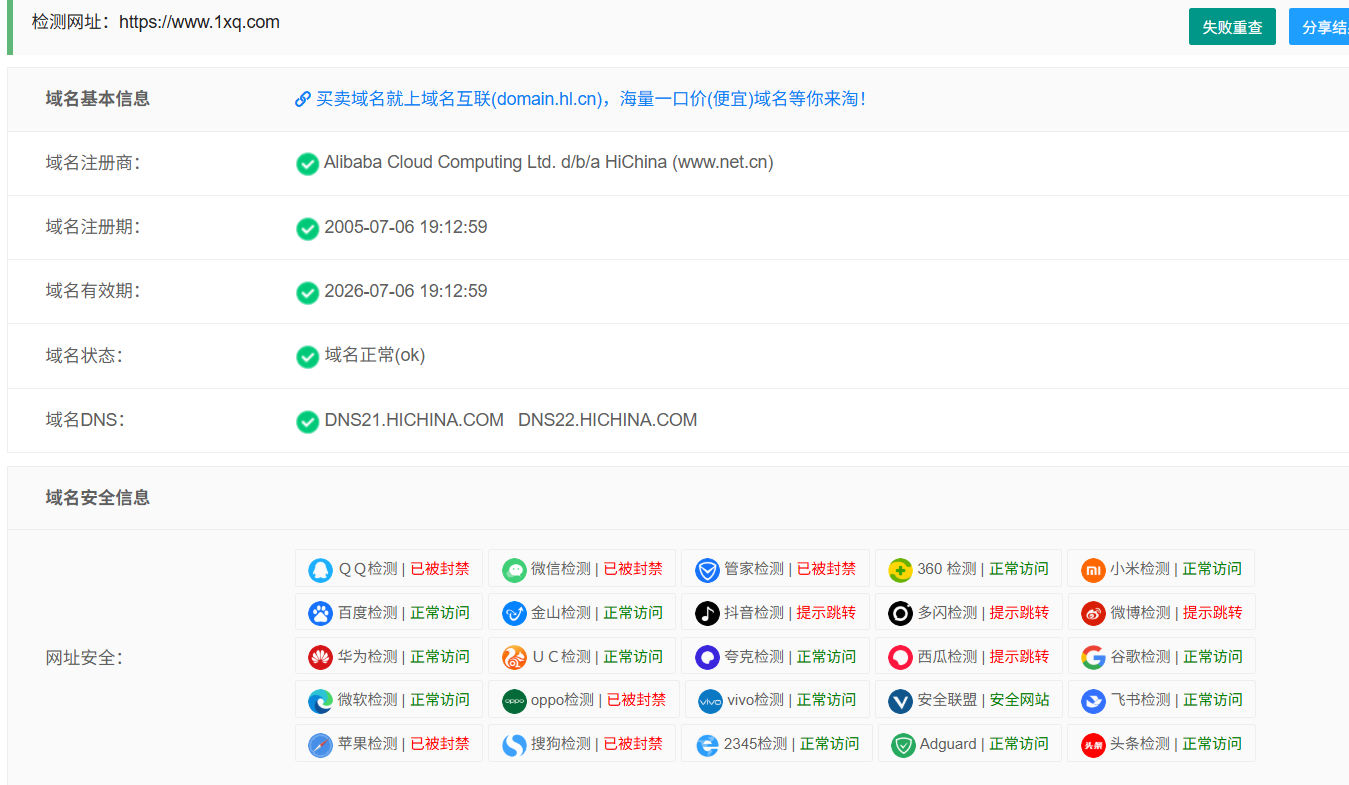The image size is (1349, 785).
Task: Open the 360检测 detection icon
Action: pyautogui.click(x=900, y=568)
